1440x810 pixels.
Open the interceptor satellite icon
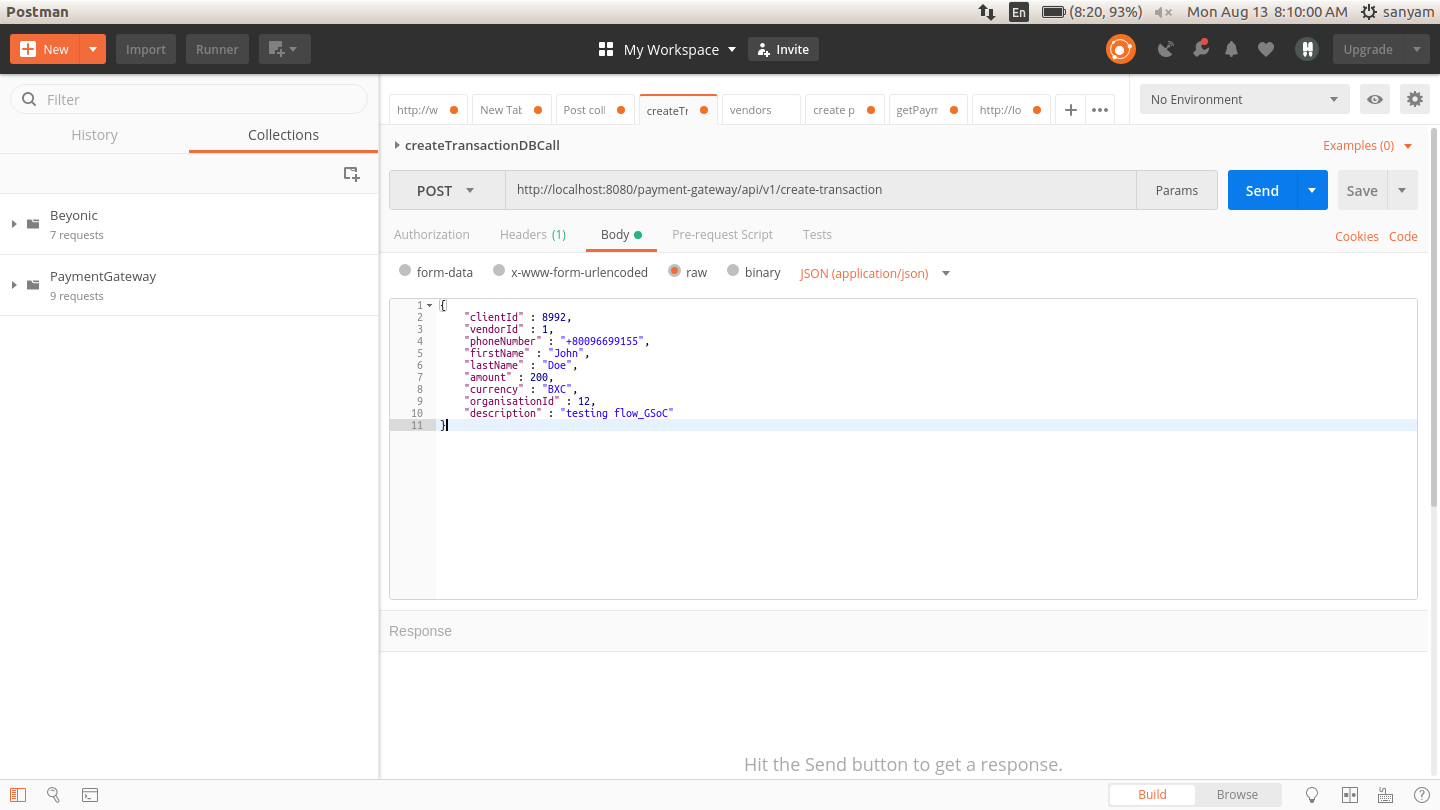tap(1165, 49)
